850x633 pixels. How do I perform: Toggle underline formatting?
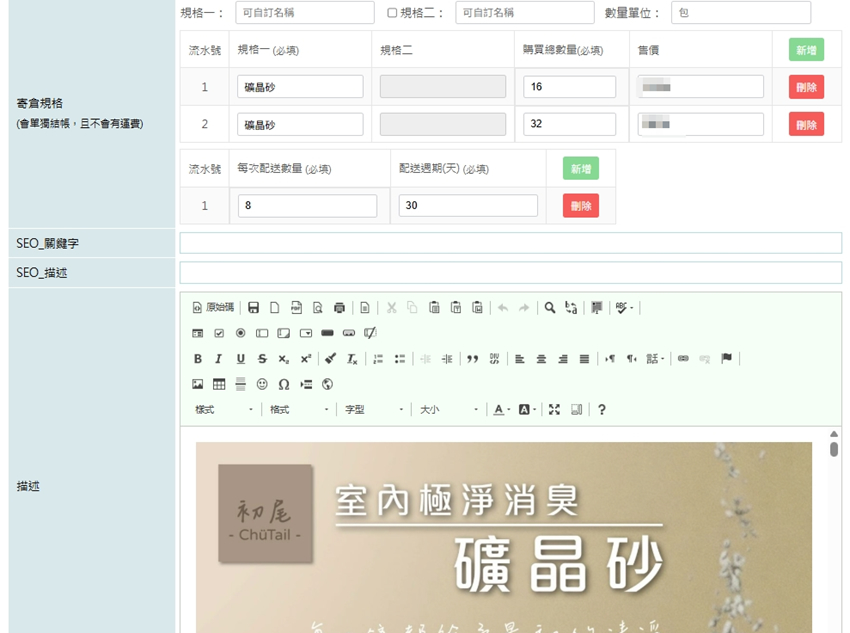click(241, 359)
